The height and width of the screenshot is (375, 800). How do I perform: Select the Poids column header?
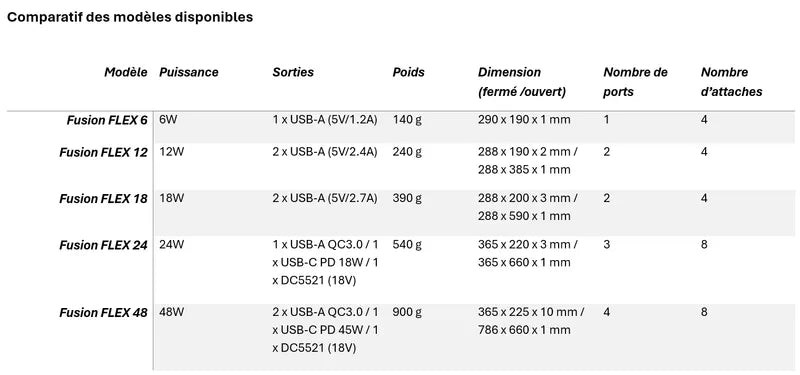click(x=409, y=72)
